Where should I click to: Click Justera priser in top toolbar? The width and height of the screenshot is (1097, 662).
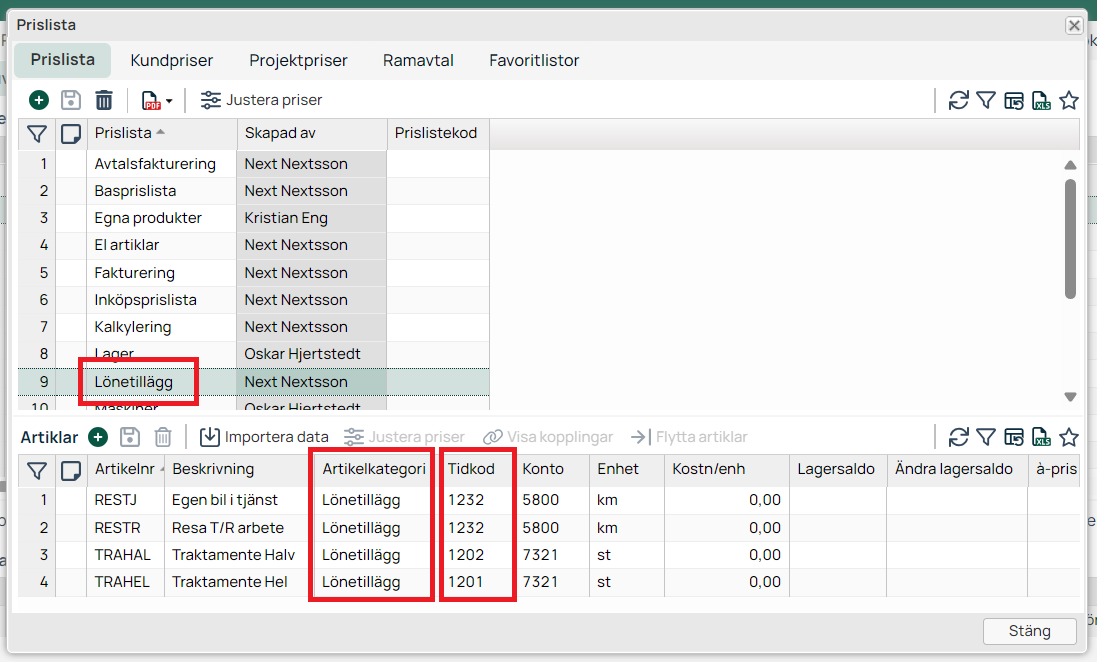[262, 100]
